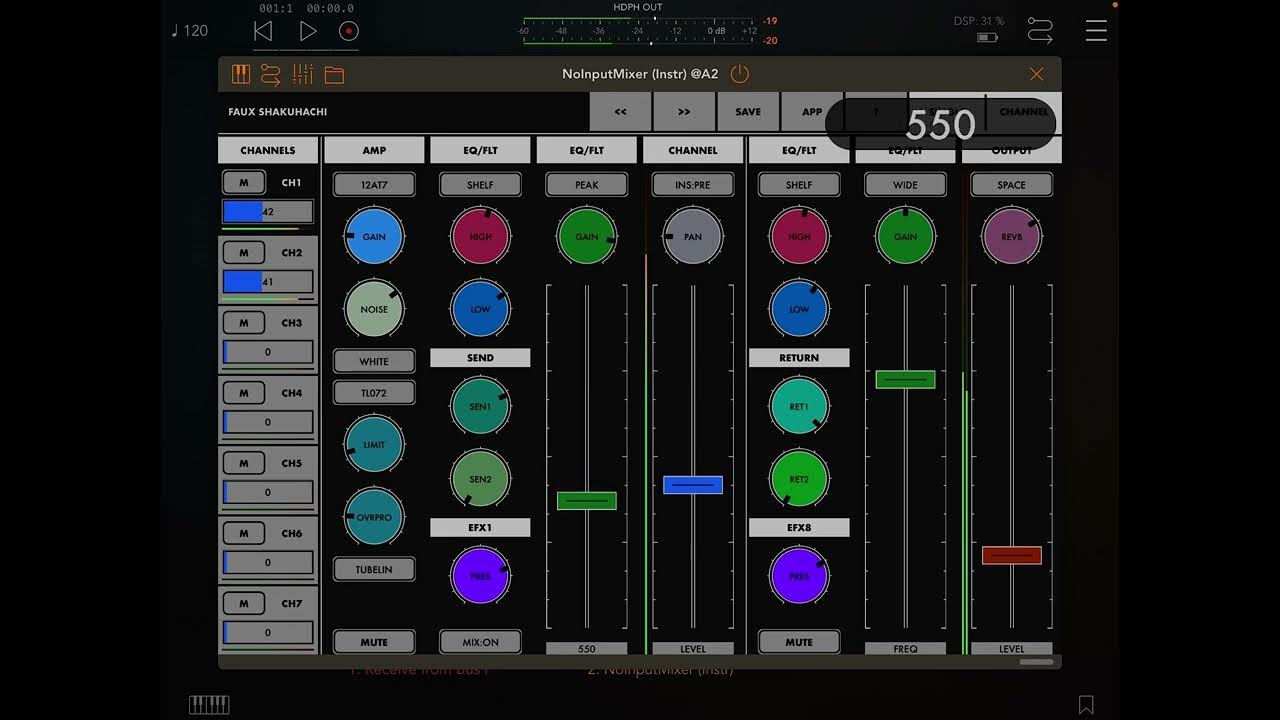Click the green PEAK GAIN knob
The height and width of the screenshot is (720, 1280).
(x=587, y=237)
